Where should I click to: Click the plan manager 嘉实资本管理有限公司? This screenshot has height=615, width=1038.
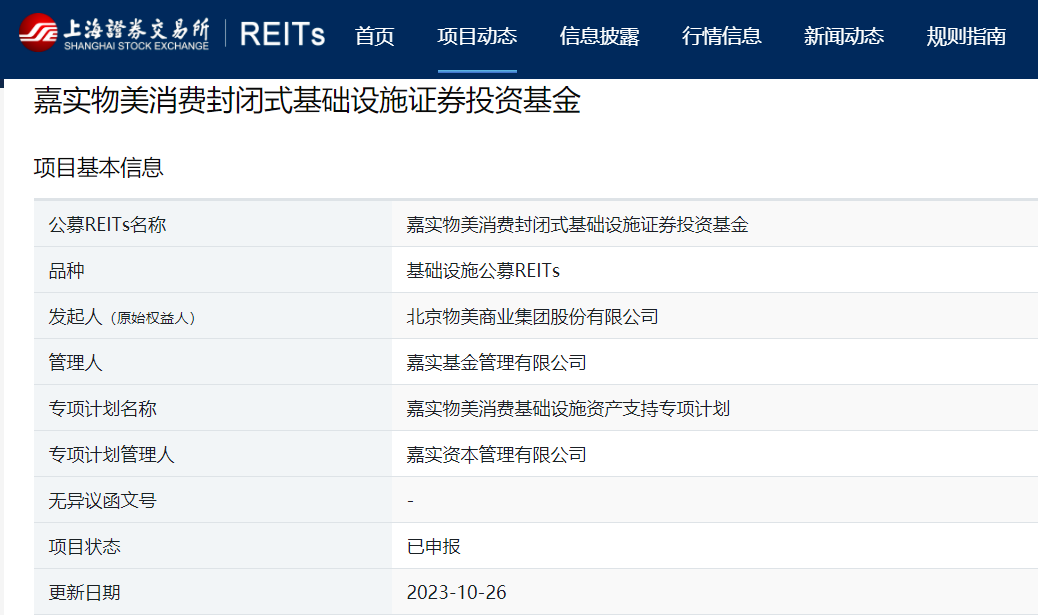coord(496,455)
